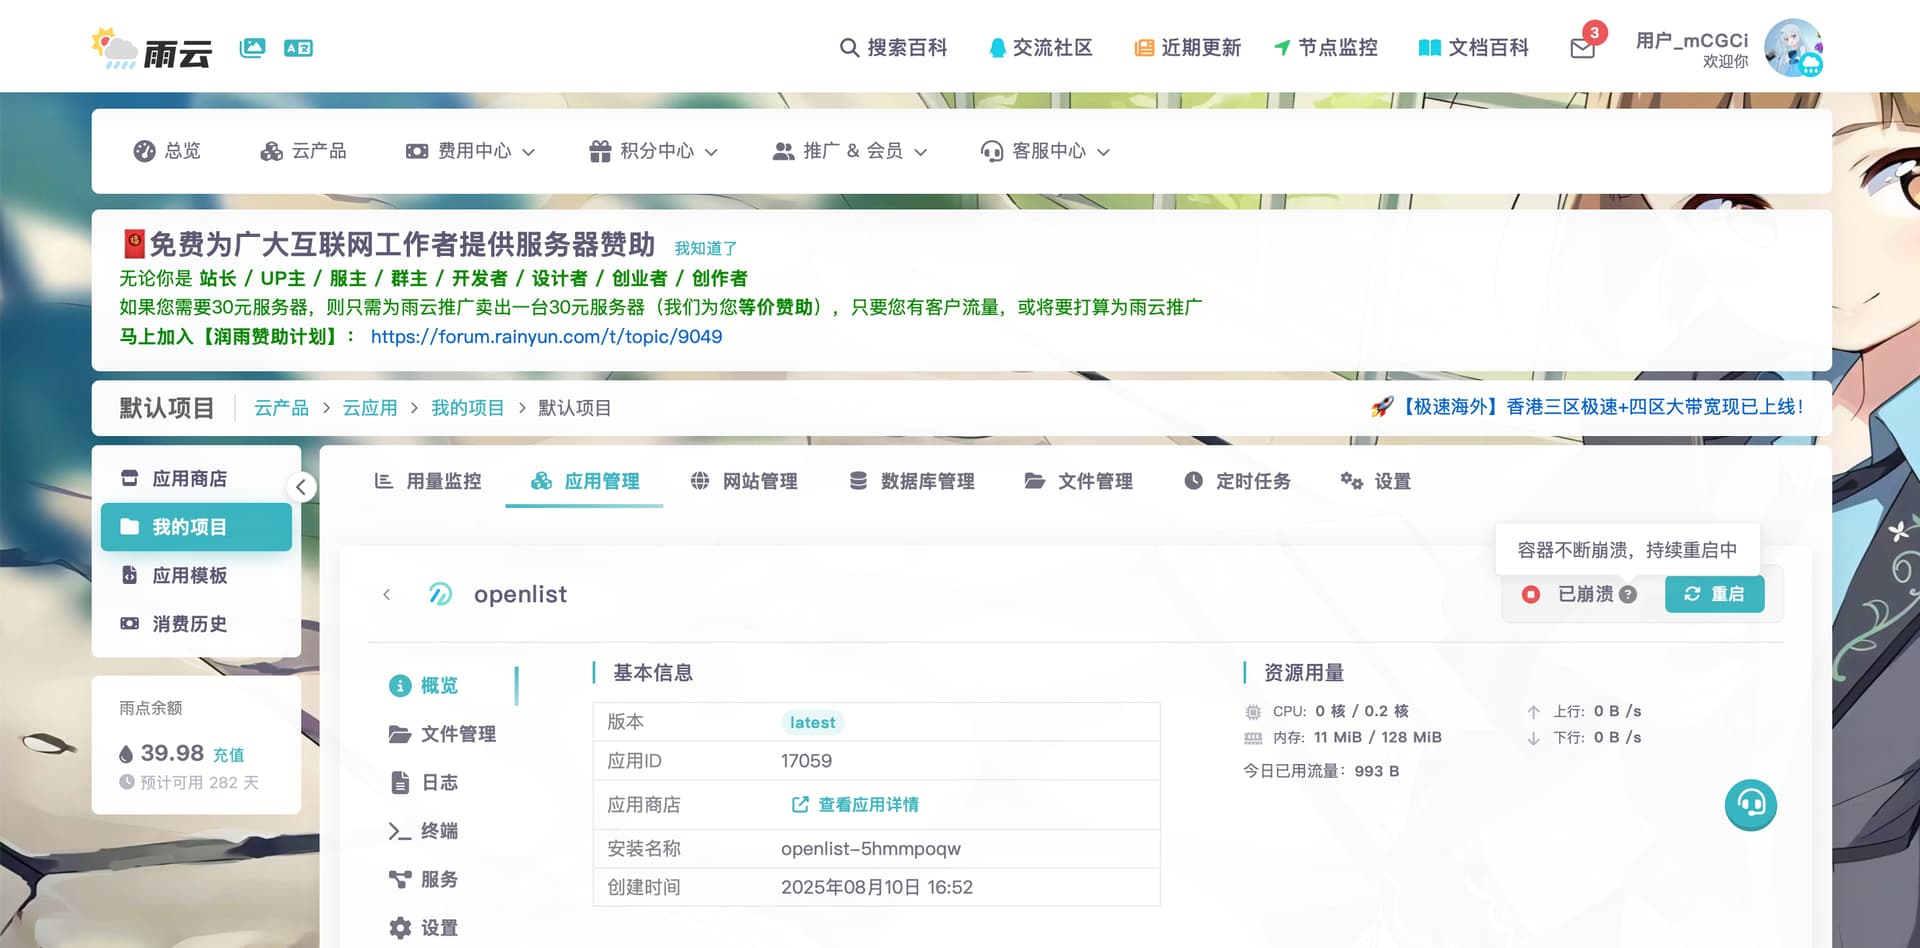Click the help question mark beside 已崩溃
1920x948 pixels.
click(x=1628, y=595)
